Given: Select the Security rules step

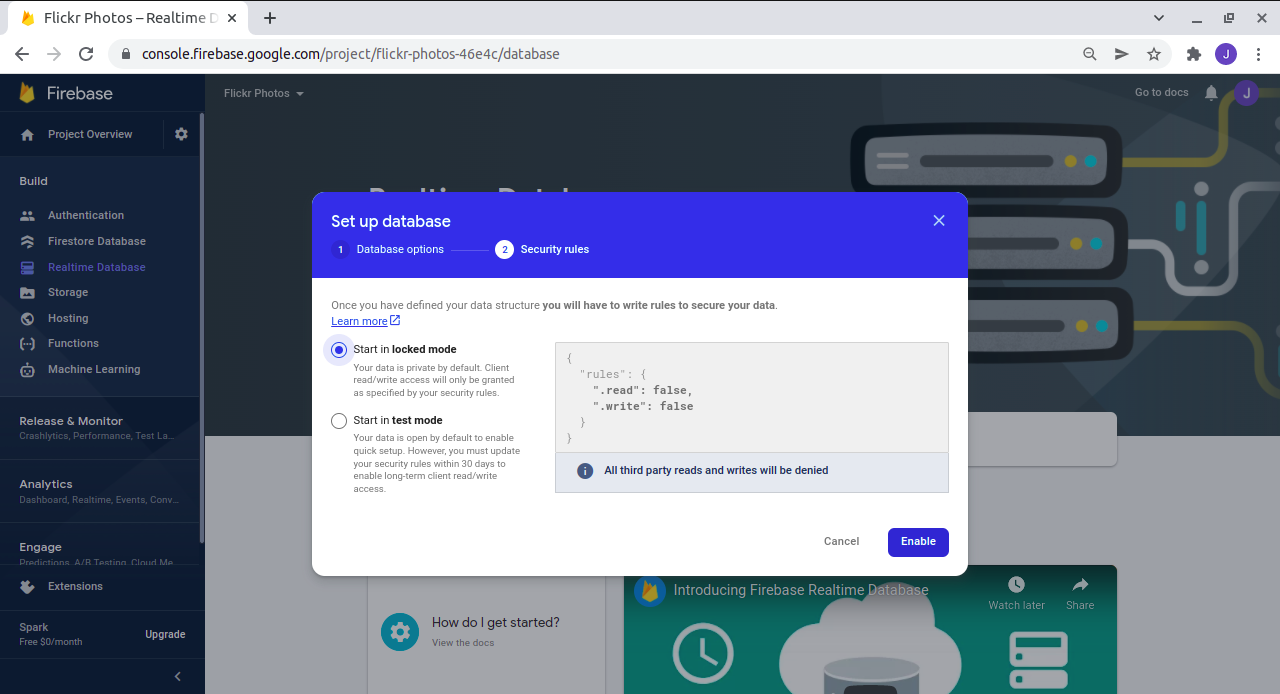Looking at the screenshot, I should [x=542, y=249].
